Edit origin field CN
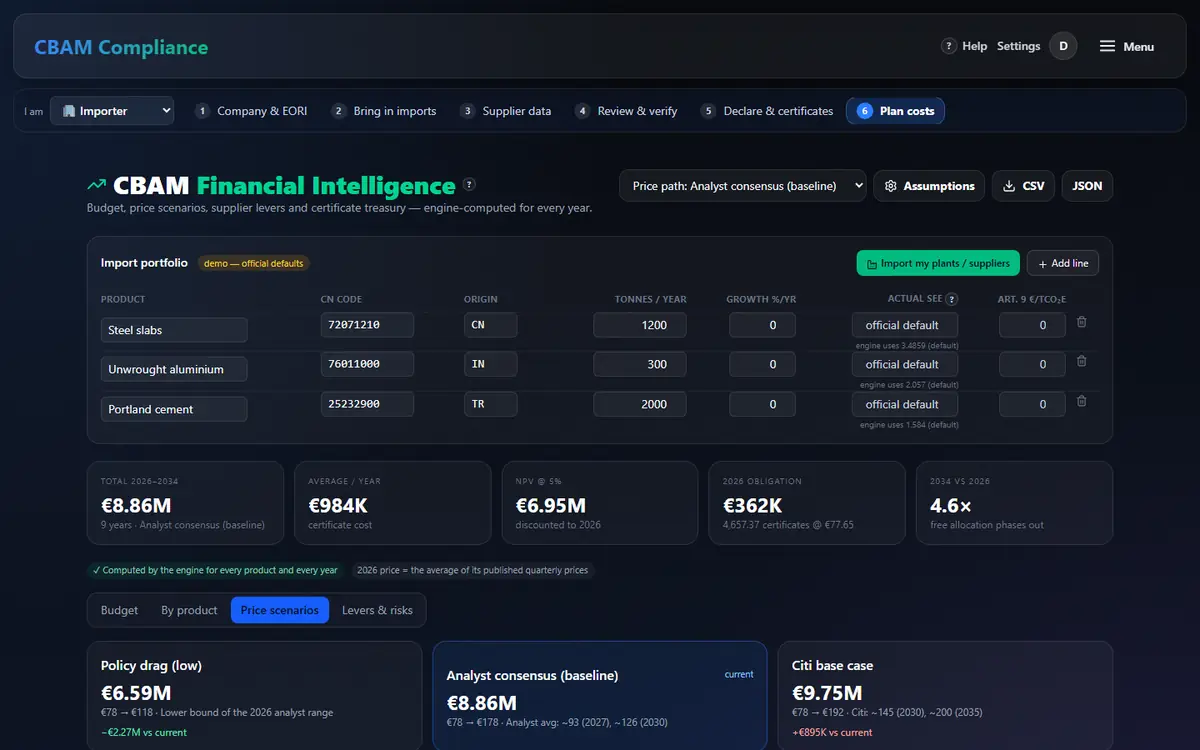 [x=491, y=325]
